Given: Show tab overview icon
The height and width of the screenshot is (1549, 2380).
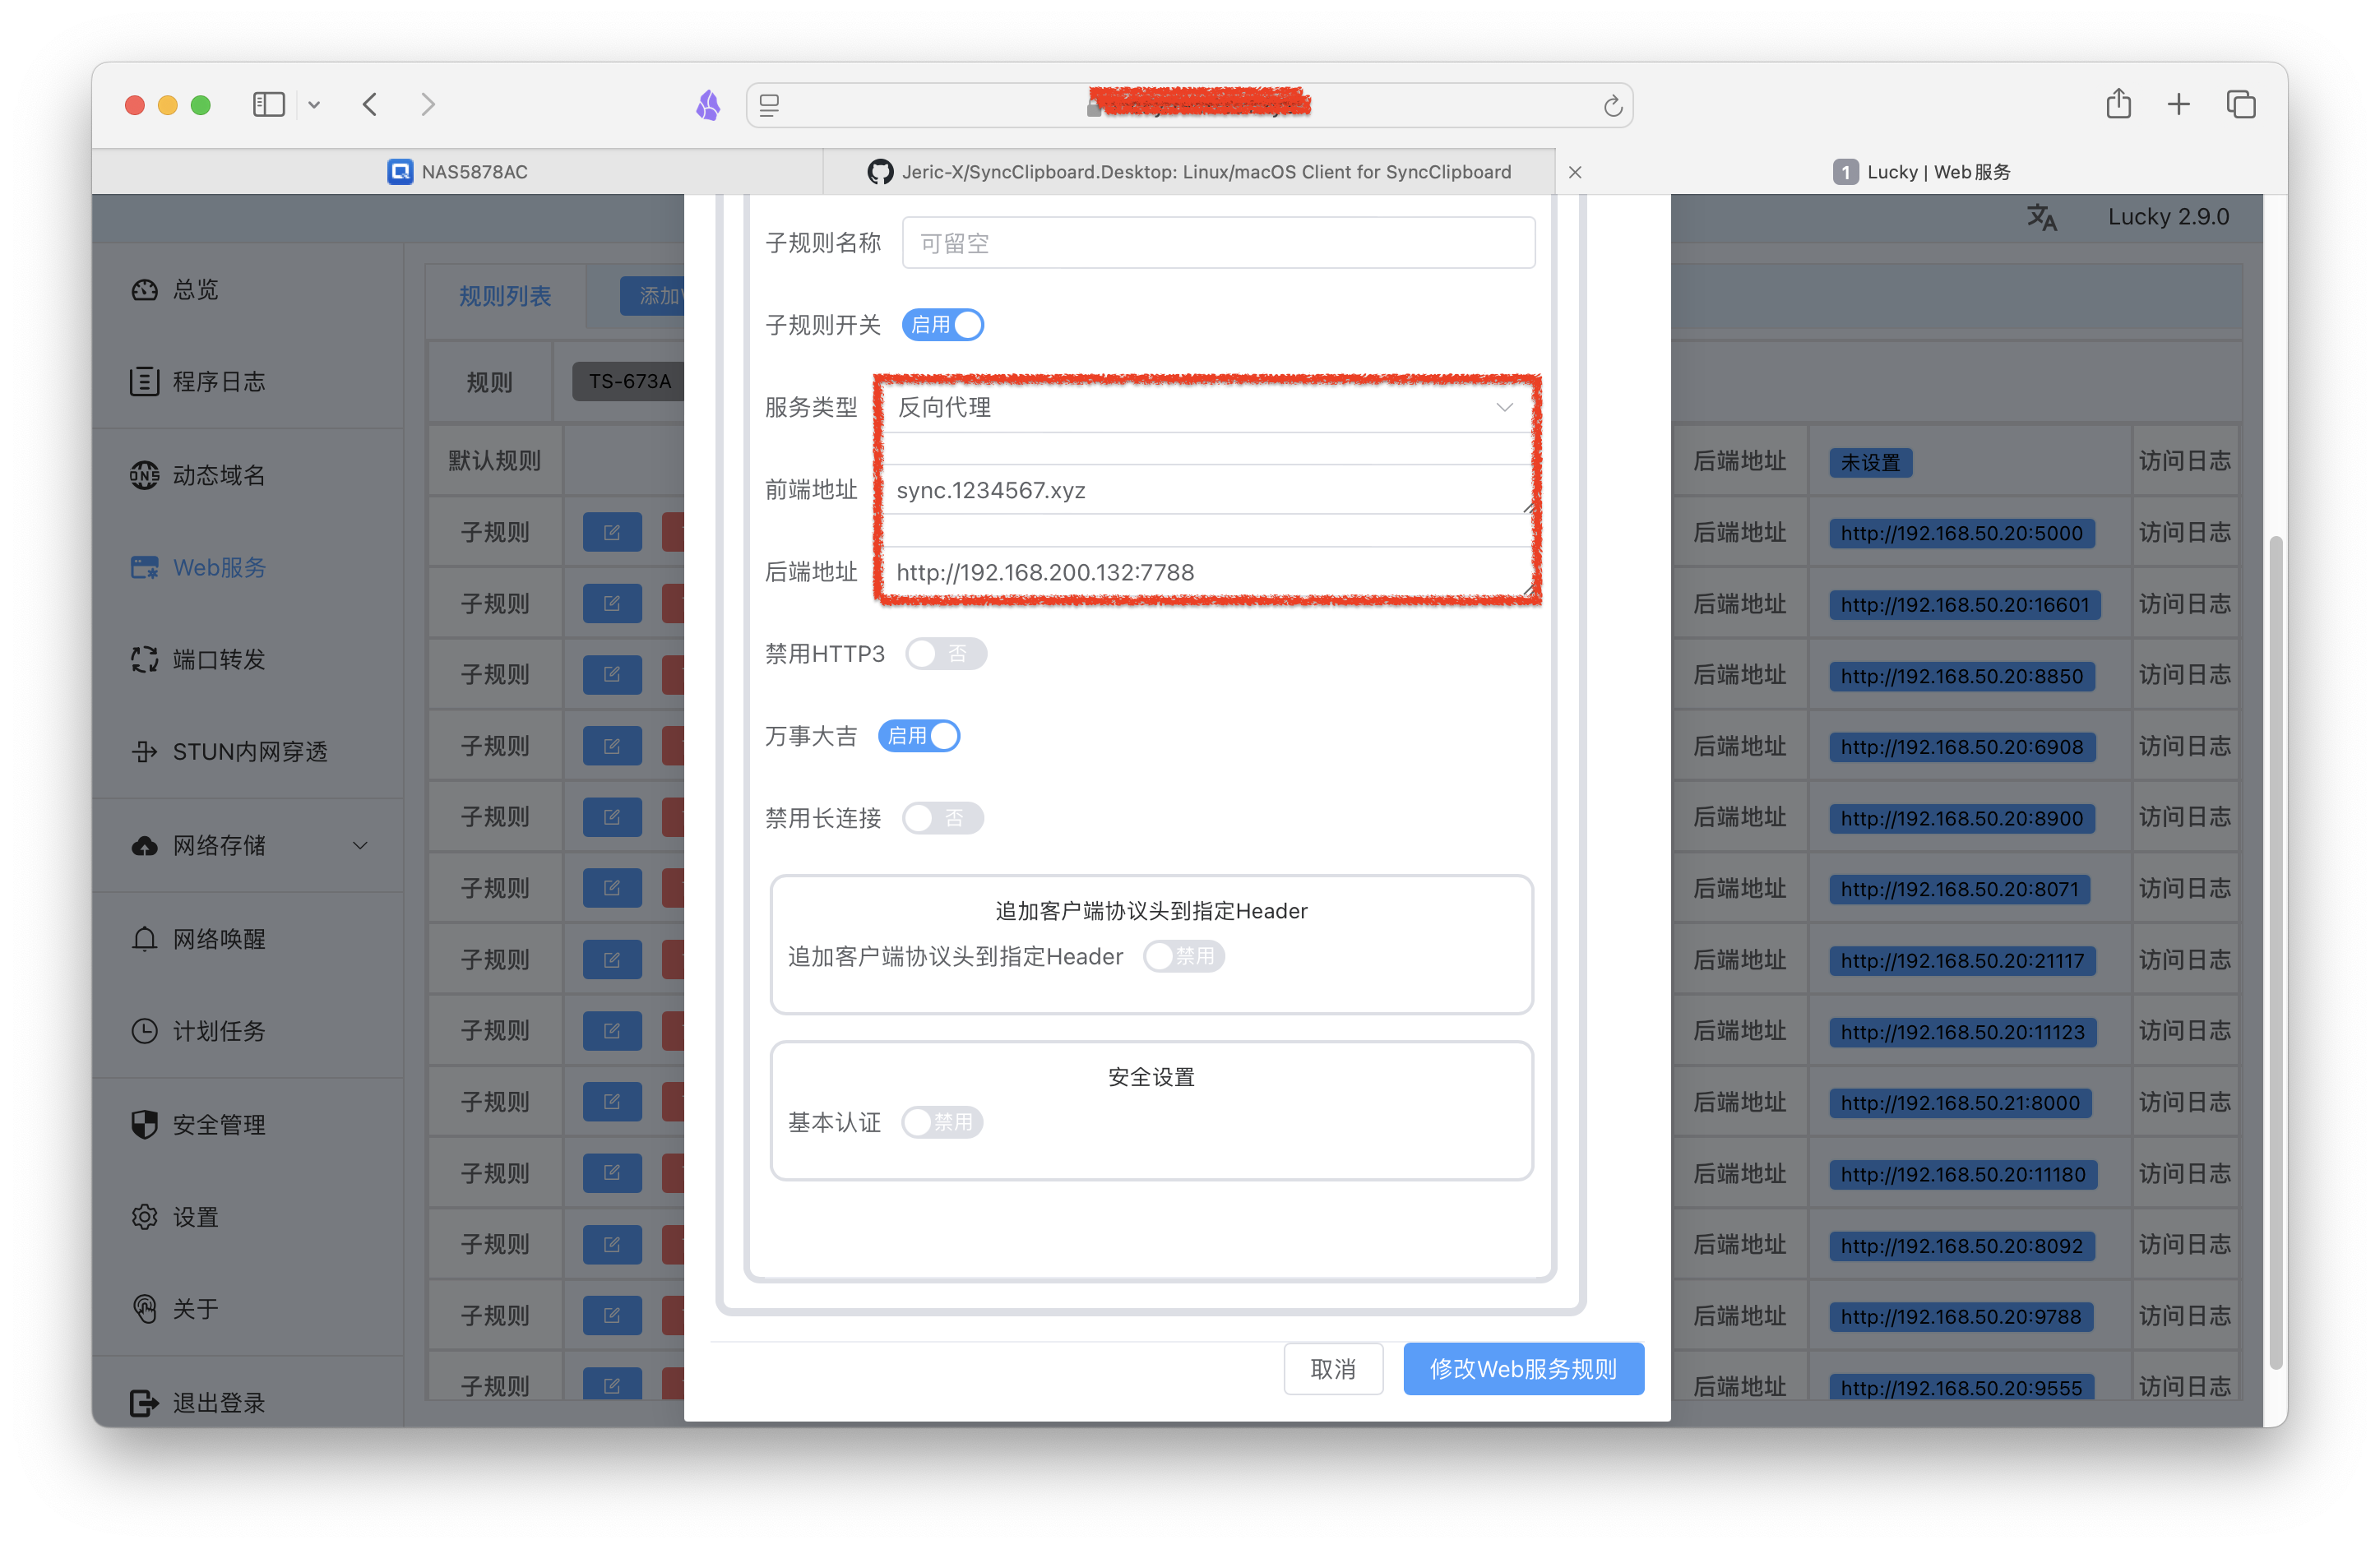Looking at the screenshot, I should click(x=2240, y=104).
